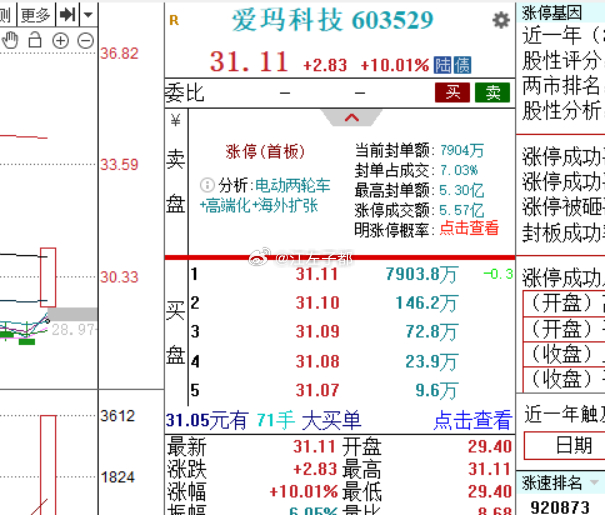Open settings gear beside stock title
Image resolution: width=605 pixels, height=515 pixels.
501,20
